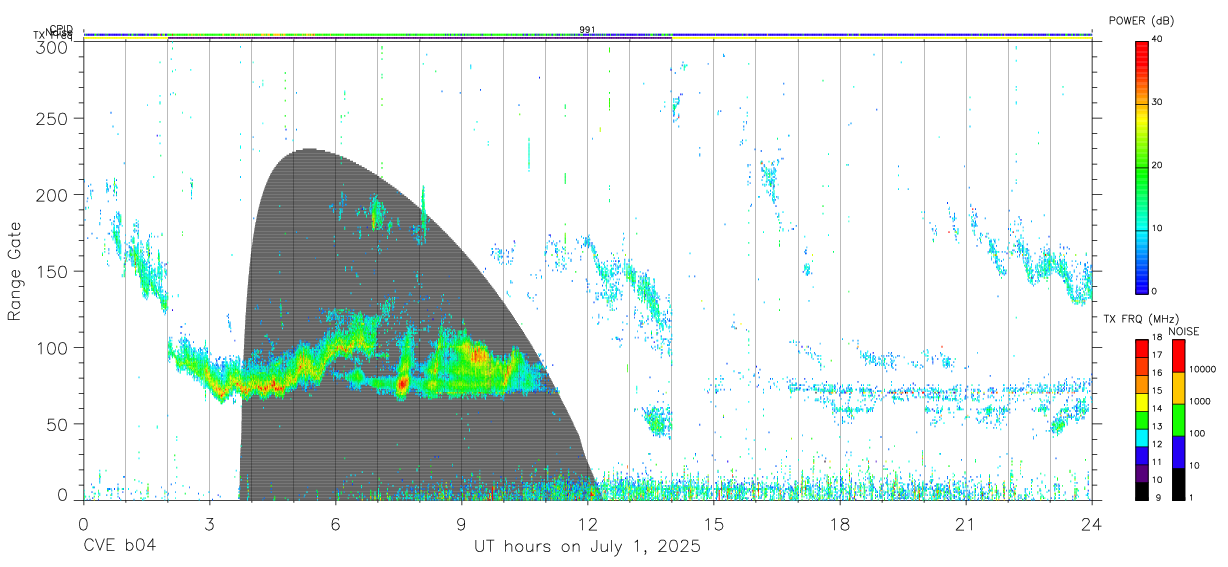Click the orange-yellow segment of the NOISE scale
This screenshot has width=1228, height=567.
1179,387
